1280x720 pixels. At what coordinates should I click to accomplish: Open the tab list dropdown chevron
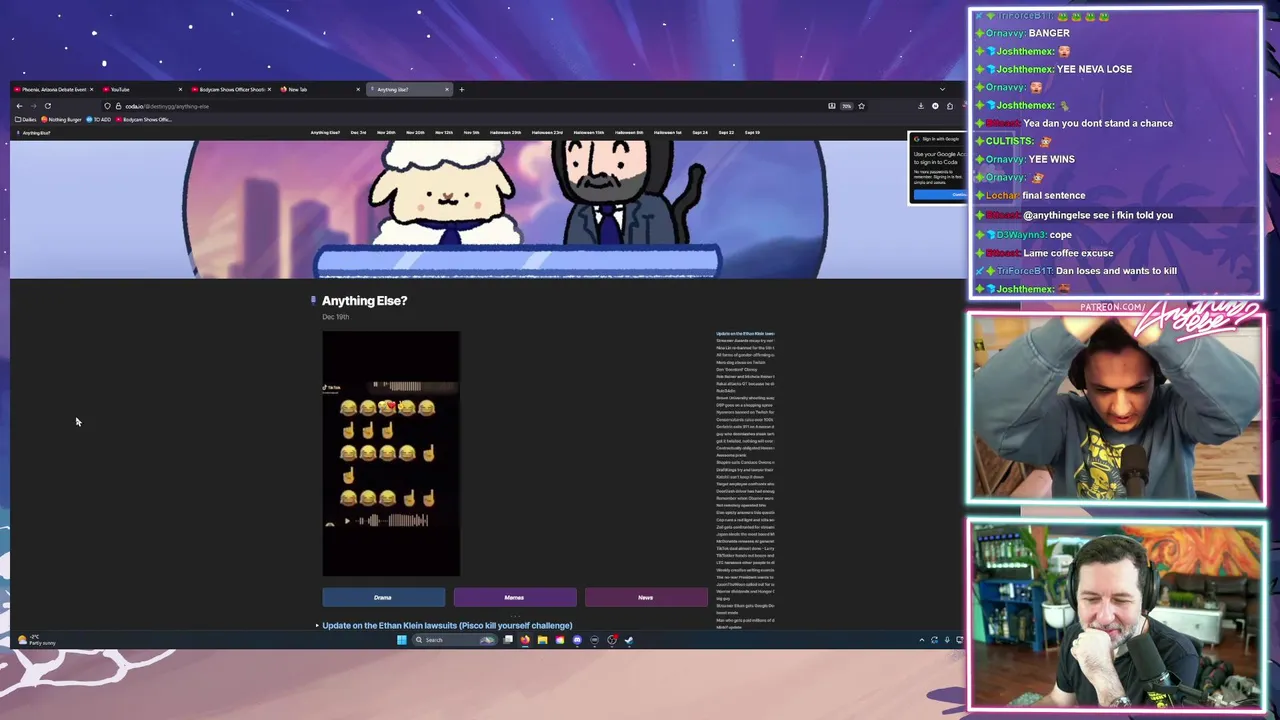(x=942, y=90)
